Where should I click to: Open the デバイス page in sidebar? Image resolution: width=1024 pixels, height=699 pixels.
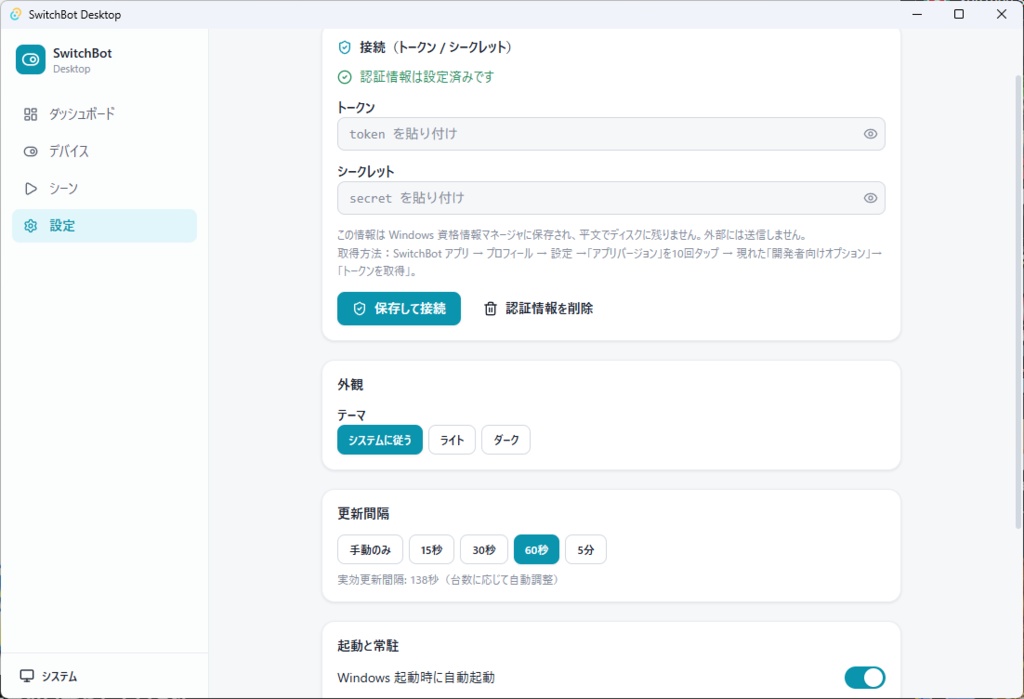104,152
